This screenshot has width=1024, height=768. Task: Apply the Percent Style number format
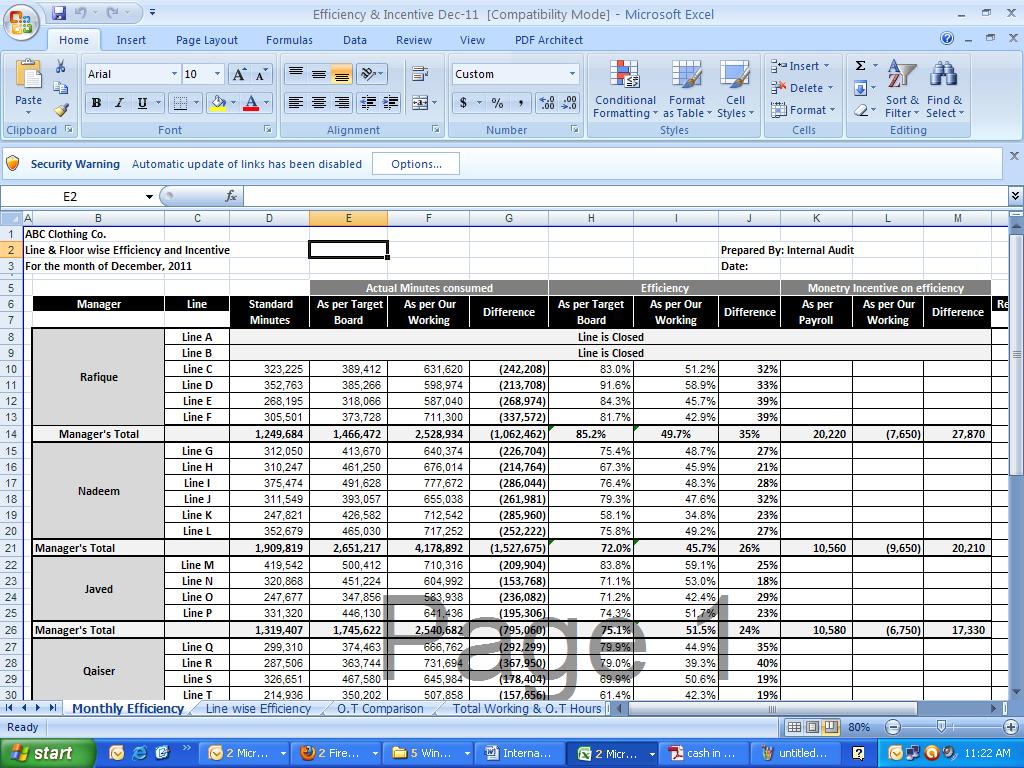tap(497, 103)
